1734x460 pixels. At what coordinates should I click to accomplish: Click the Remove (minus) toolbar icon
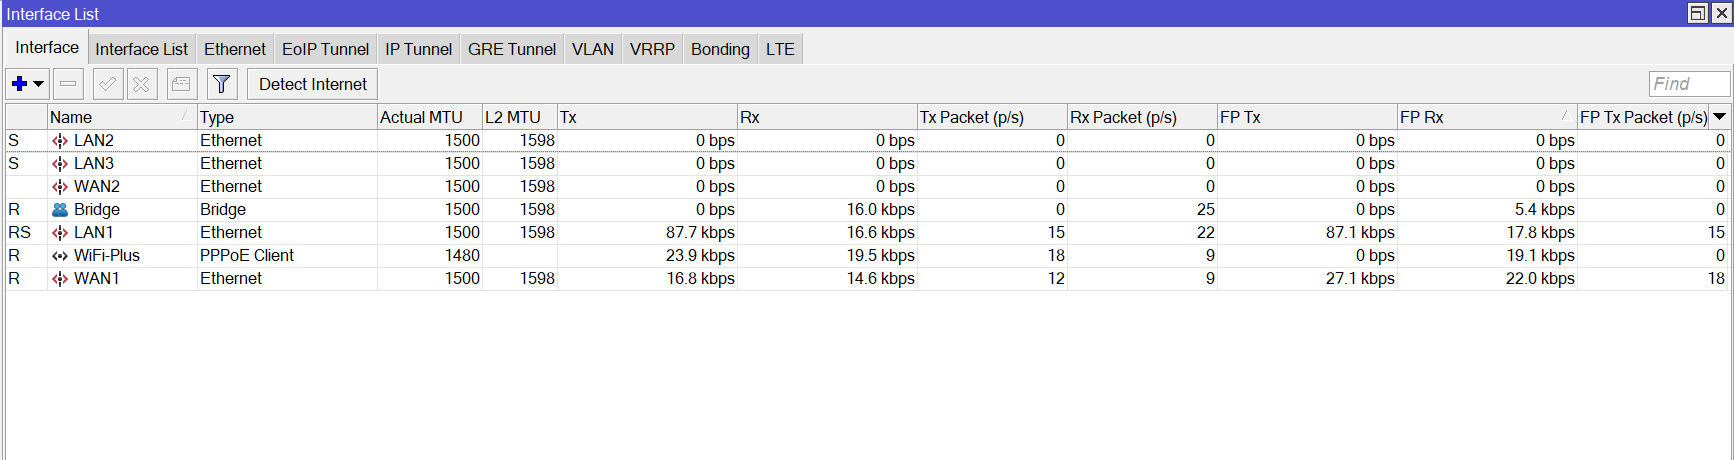68,84
